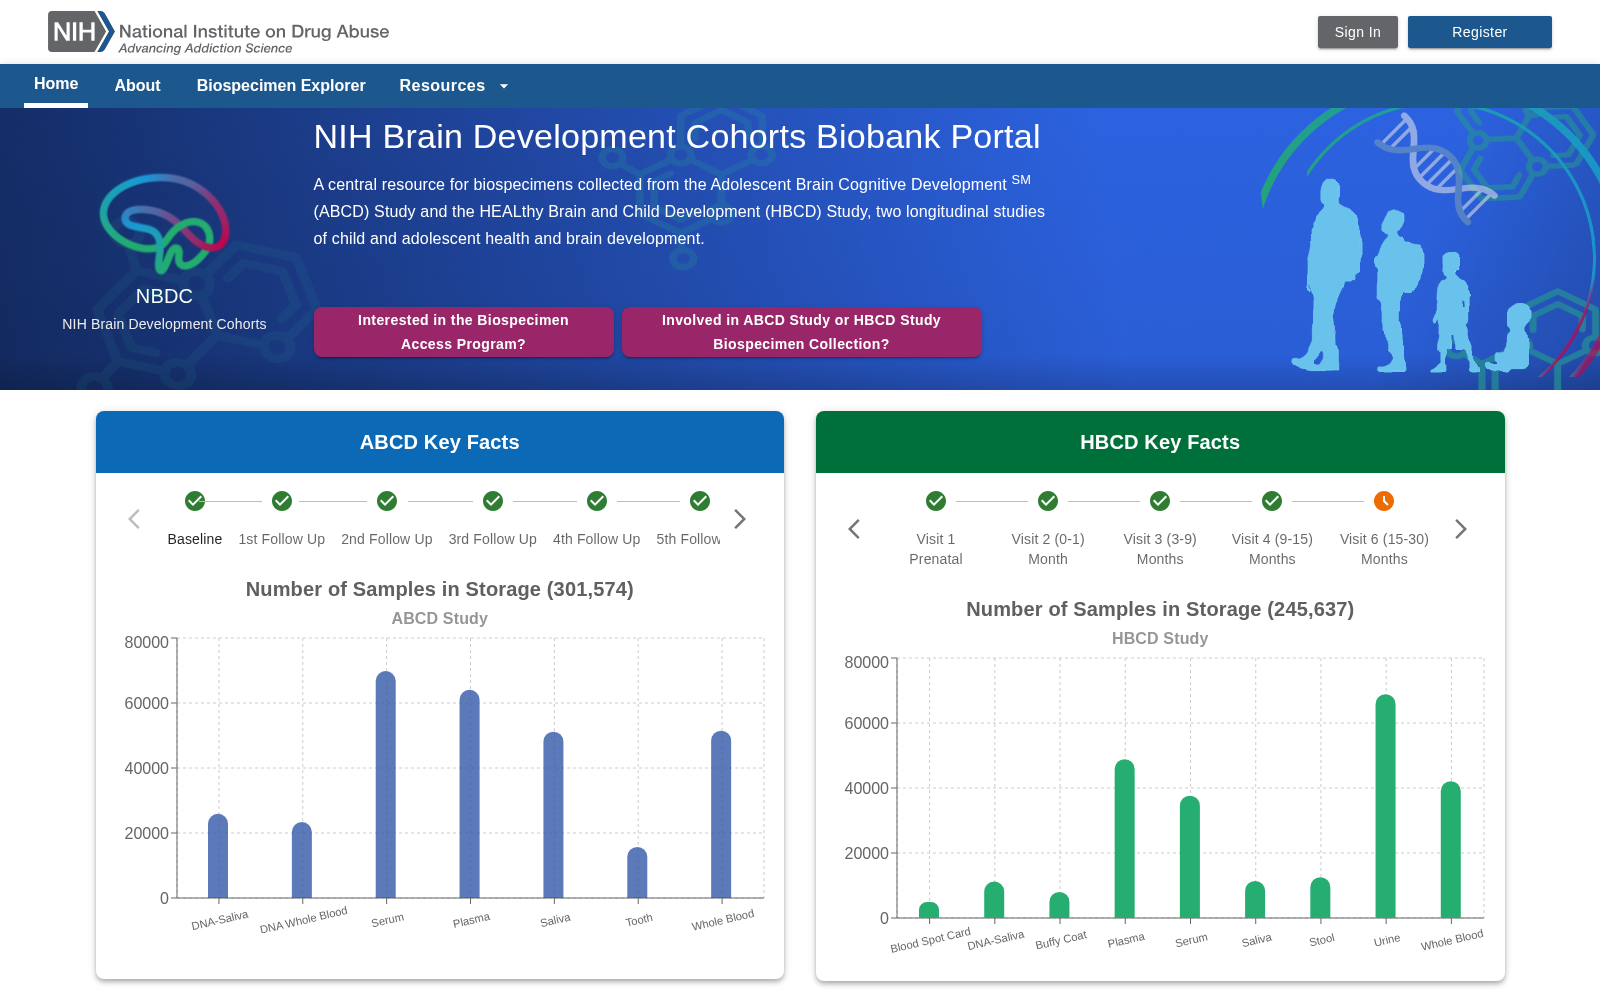Open the Resources menu

click(454, 86)
